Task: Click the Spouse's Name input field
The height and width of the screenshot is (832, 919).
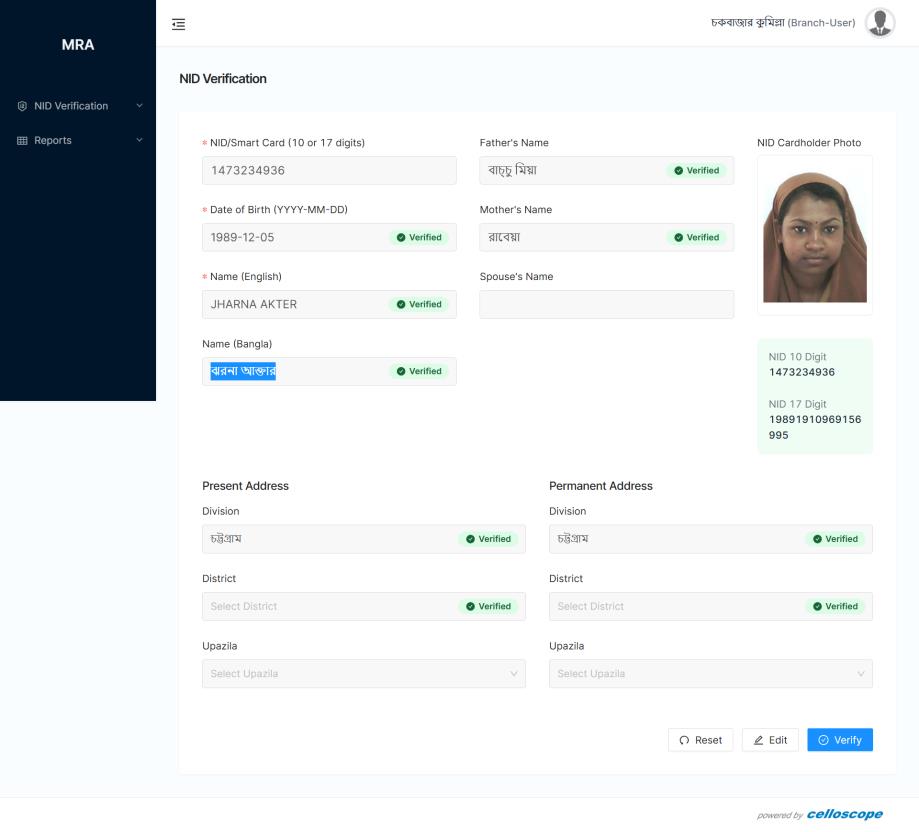Action: pos(606,305)
